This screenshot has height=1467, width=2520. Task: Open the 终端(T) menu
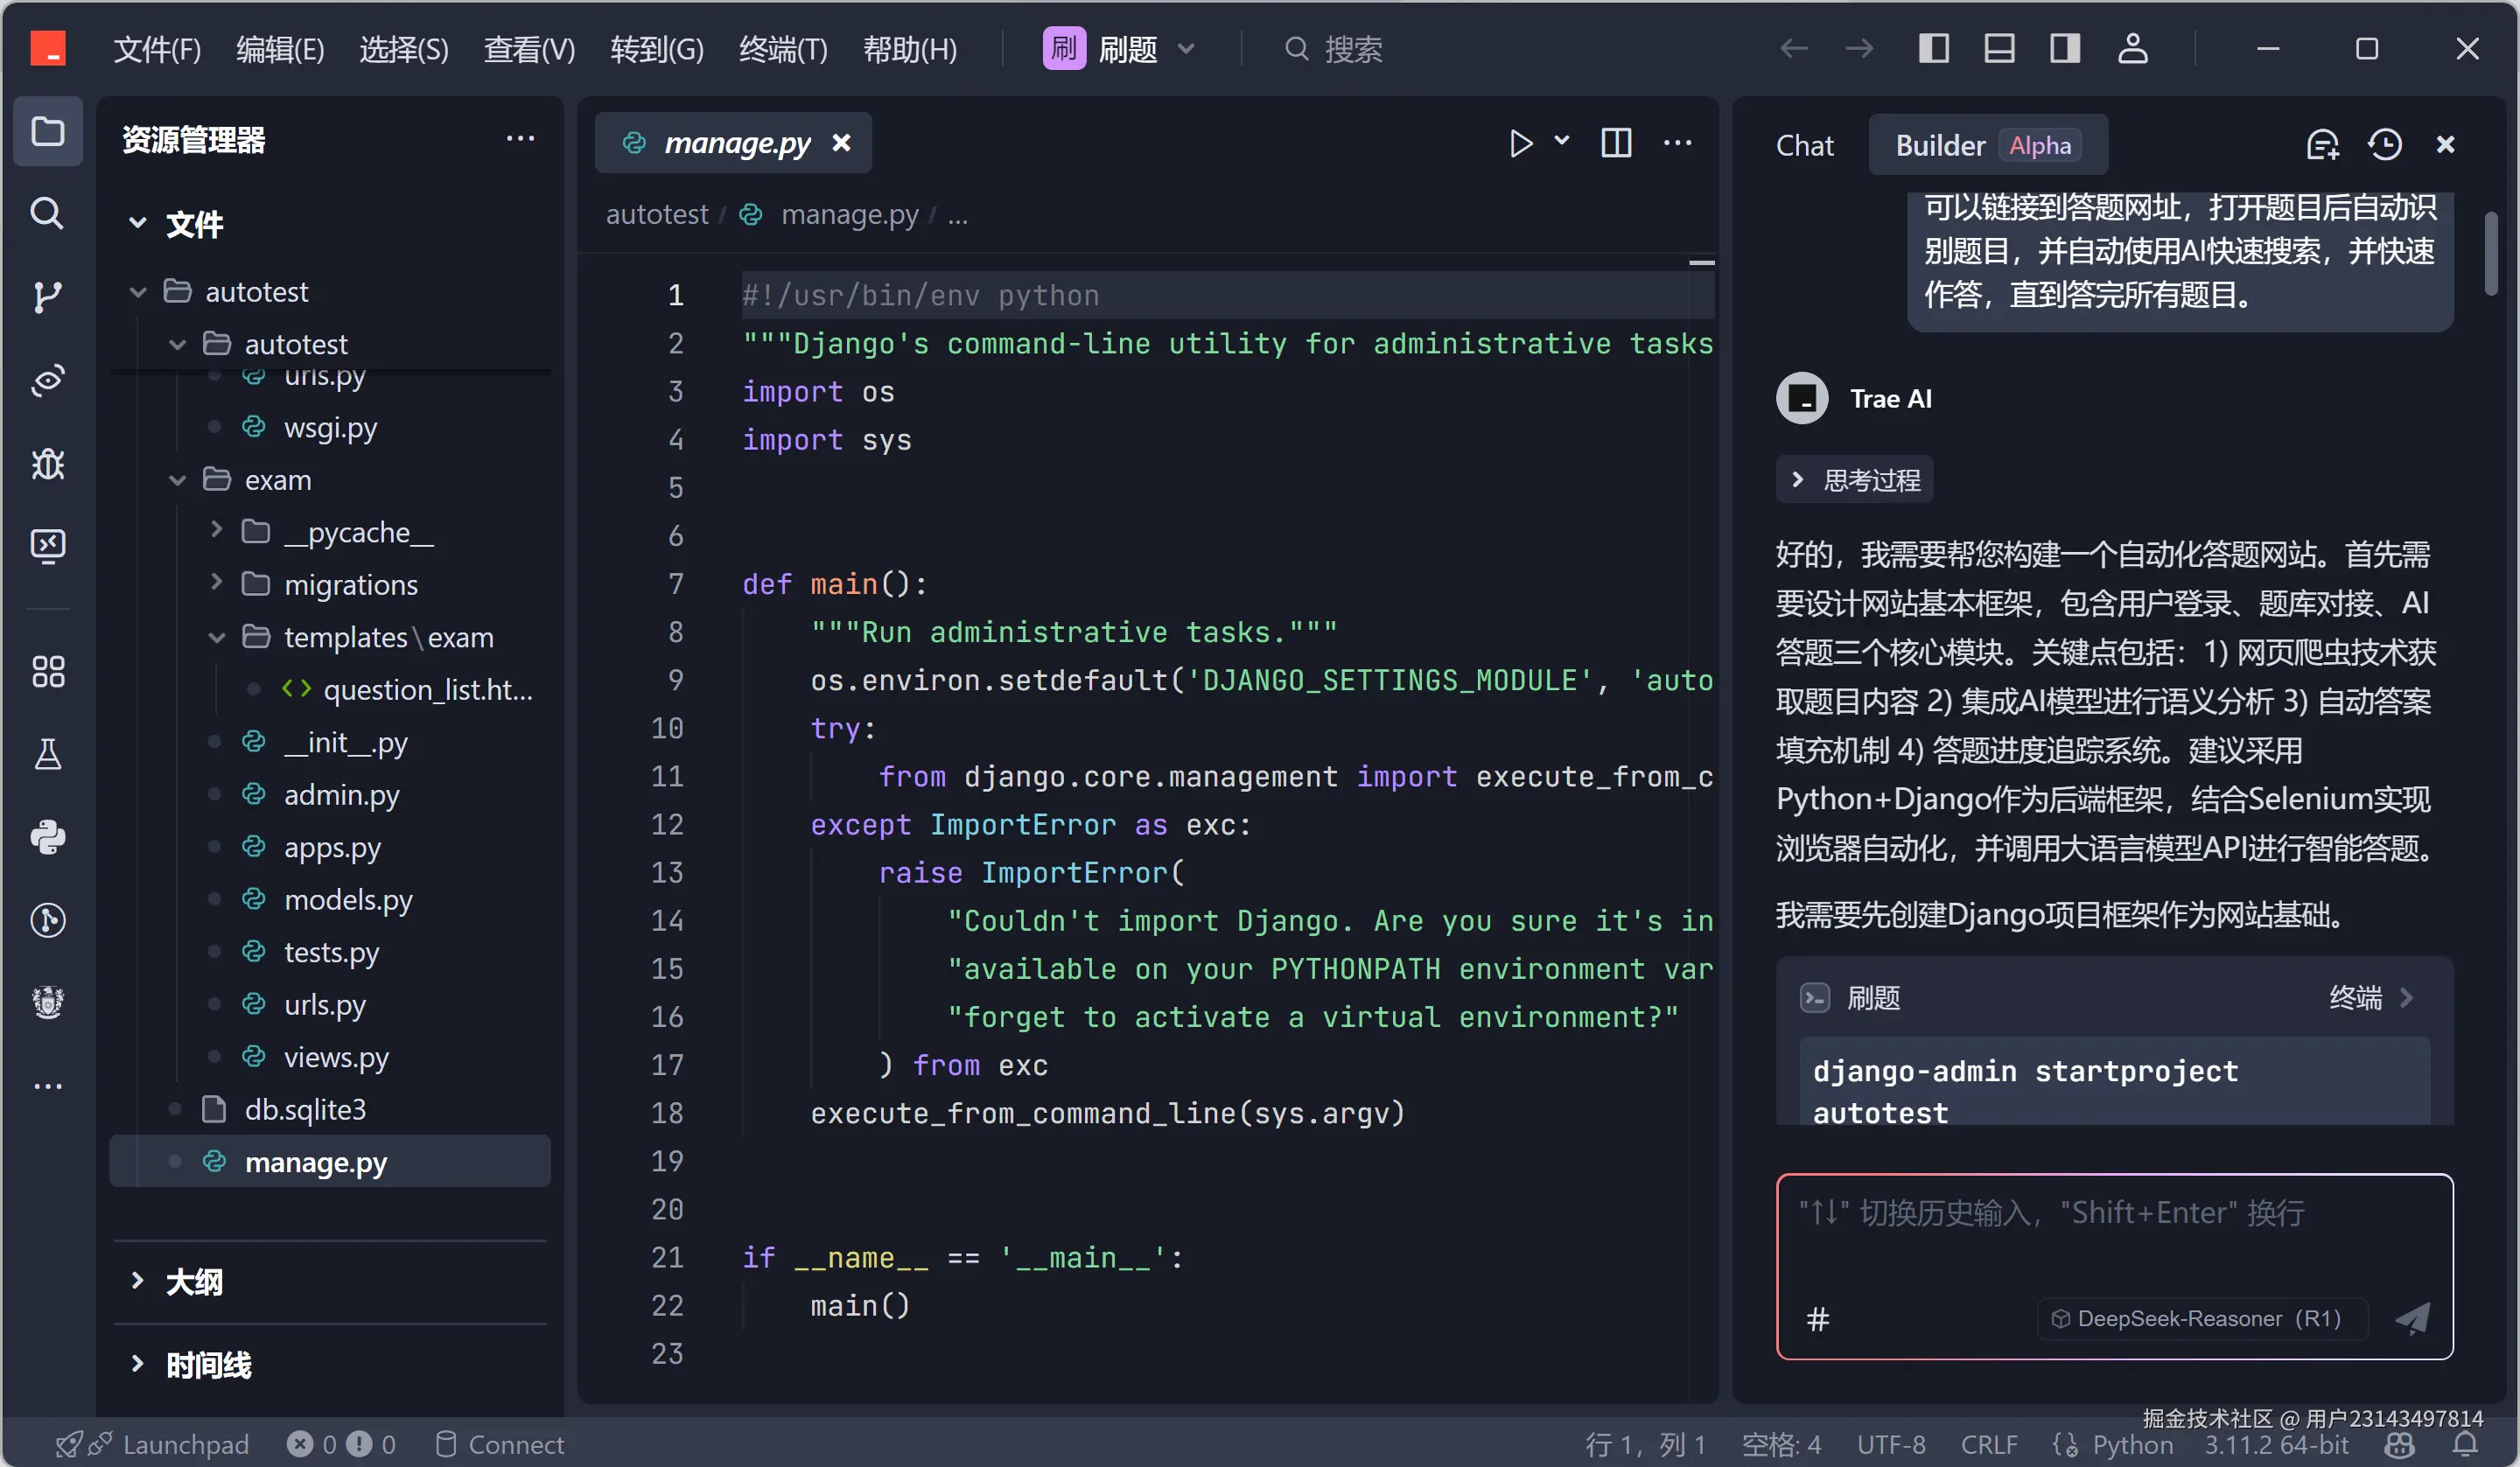(783, 48)
